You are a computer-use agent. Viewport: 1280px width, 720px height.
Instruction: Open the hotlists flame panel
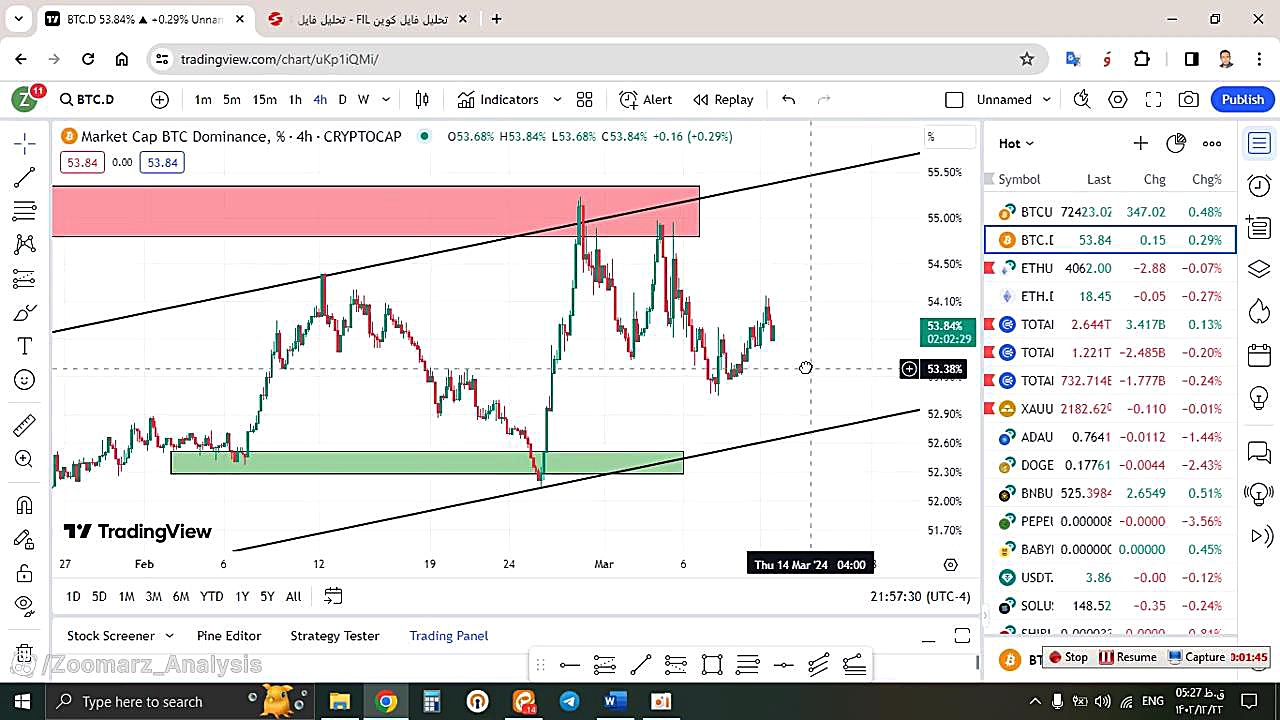coord(1259,312)
